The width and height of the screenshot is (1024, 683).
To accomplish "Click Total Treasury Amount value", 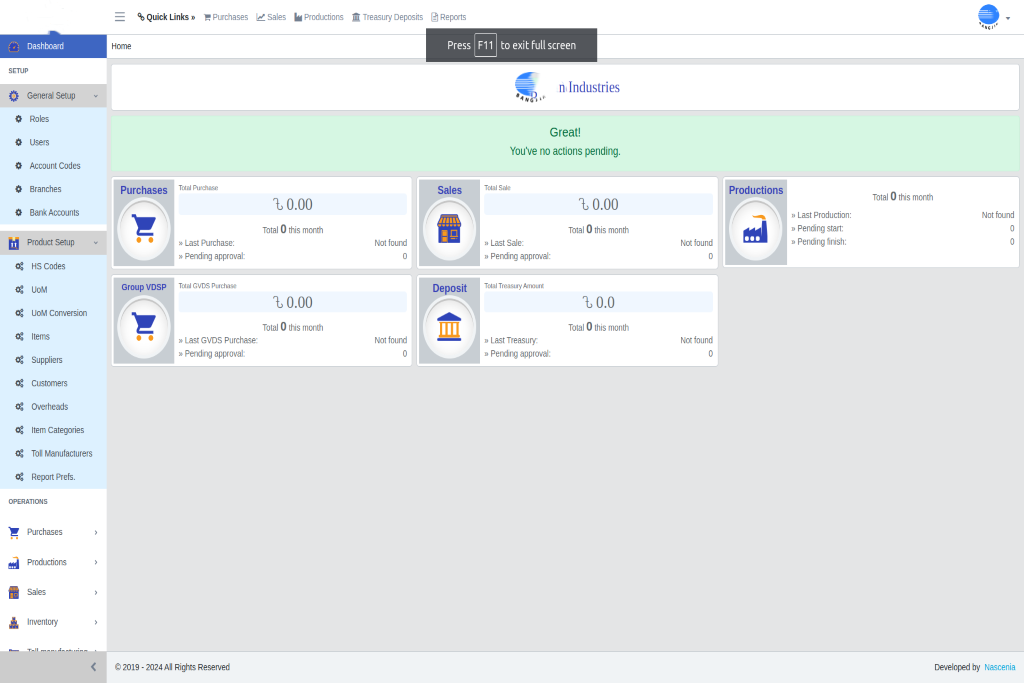I will (x=598, y=302).
